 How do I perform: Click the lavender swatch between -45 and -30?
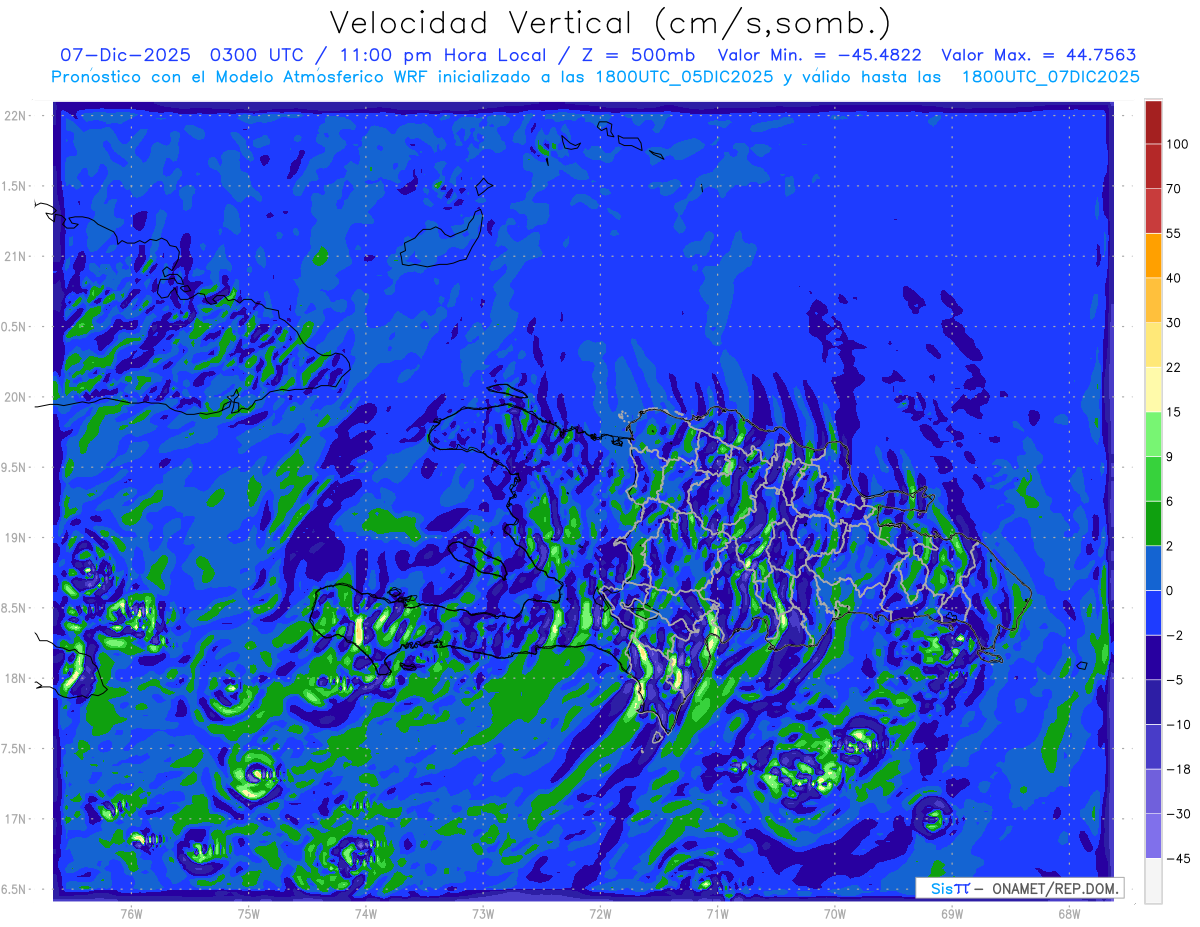coord(1153,836)
